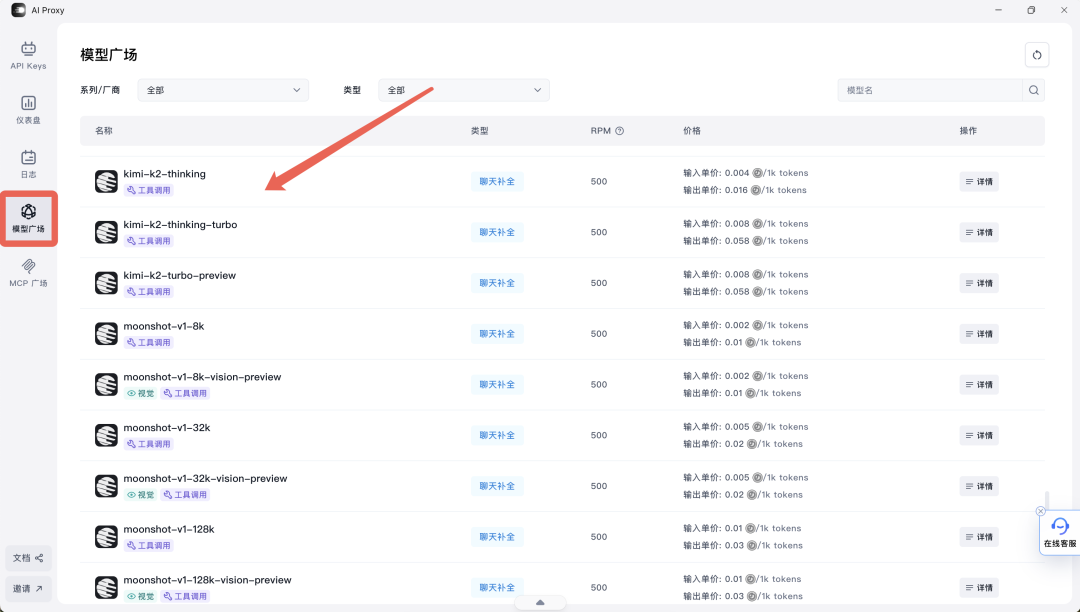This screenshot has height=612, width=1080.
Task: Open the 类型 filter dropdown
Action: click(463, 89)
